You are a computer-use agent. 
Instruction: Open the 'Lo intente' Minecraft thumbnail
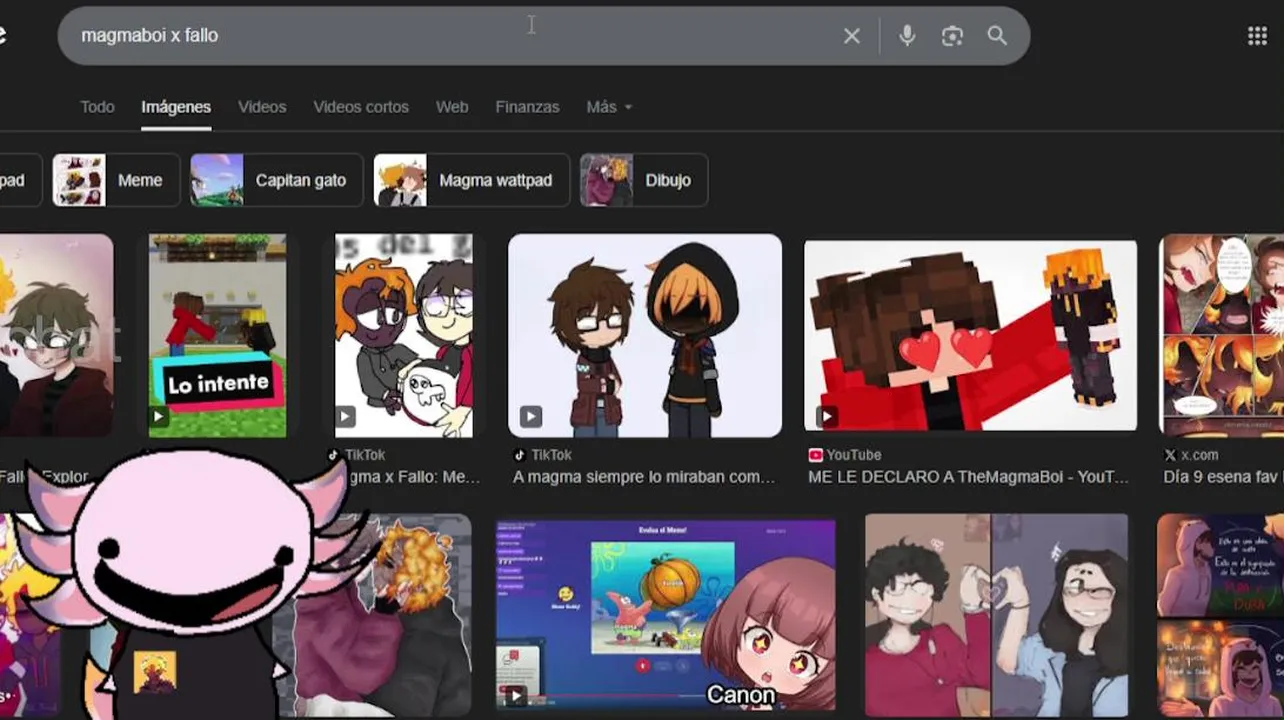click(x=217, y=336)
